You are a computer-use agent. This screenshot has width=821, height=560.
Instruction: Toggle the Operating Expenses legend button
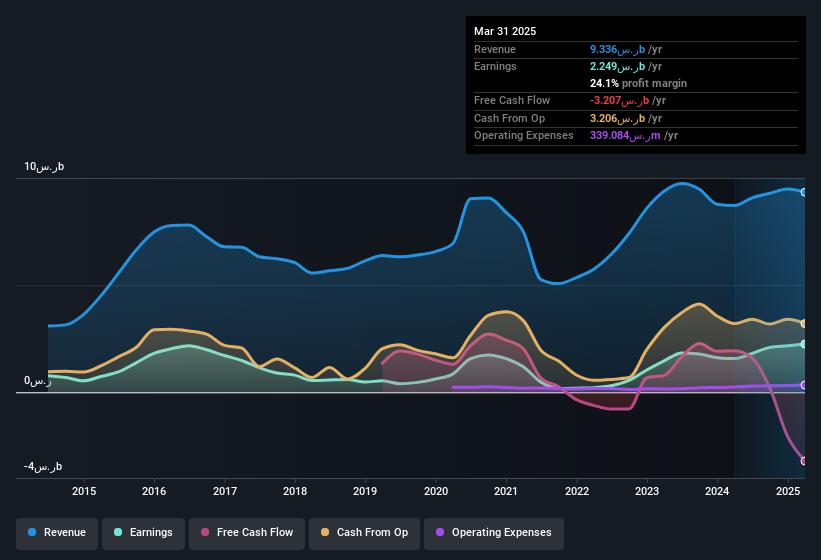pyautogui.click(x=494, y=533)
